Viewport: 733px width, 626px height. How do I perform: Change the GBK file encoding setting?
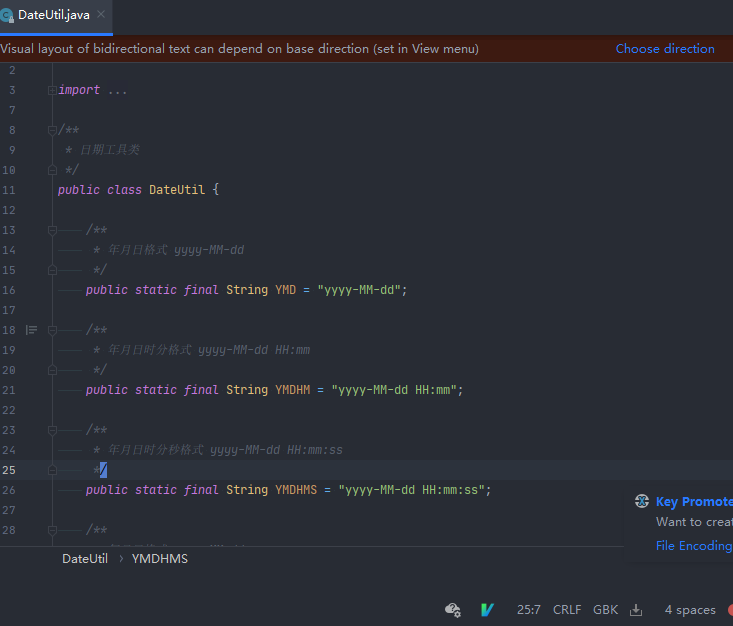[605, 610]
